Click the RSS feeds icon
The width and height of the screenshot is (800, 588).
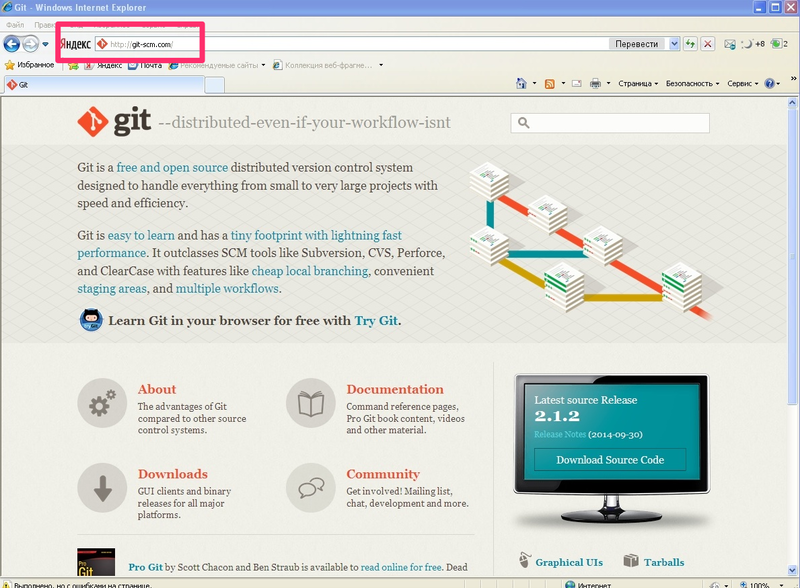[x=549, y=84]
